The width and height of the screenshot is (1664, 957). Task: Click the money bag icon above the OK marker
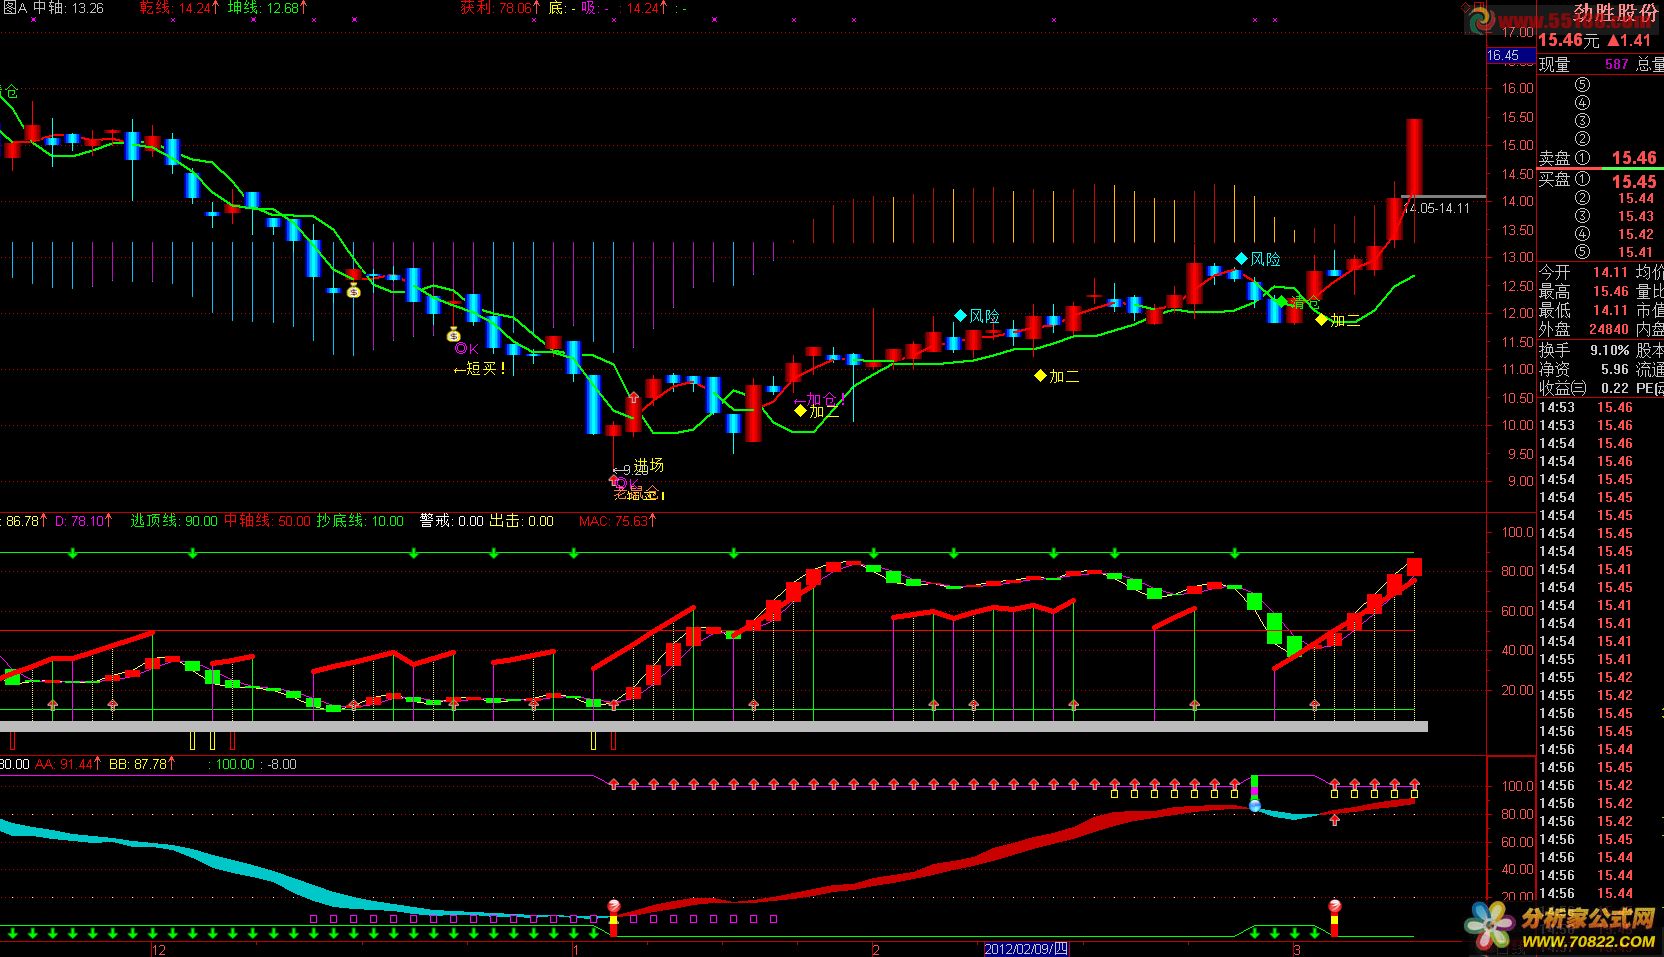[x=453, y=334]
